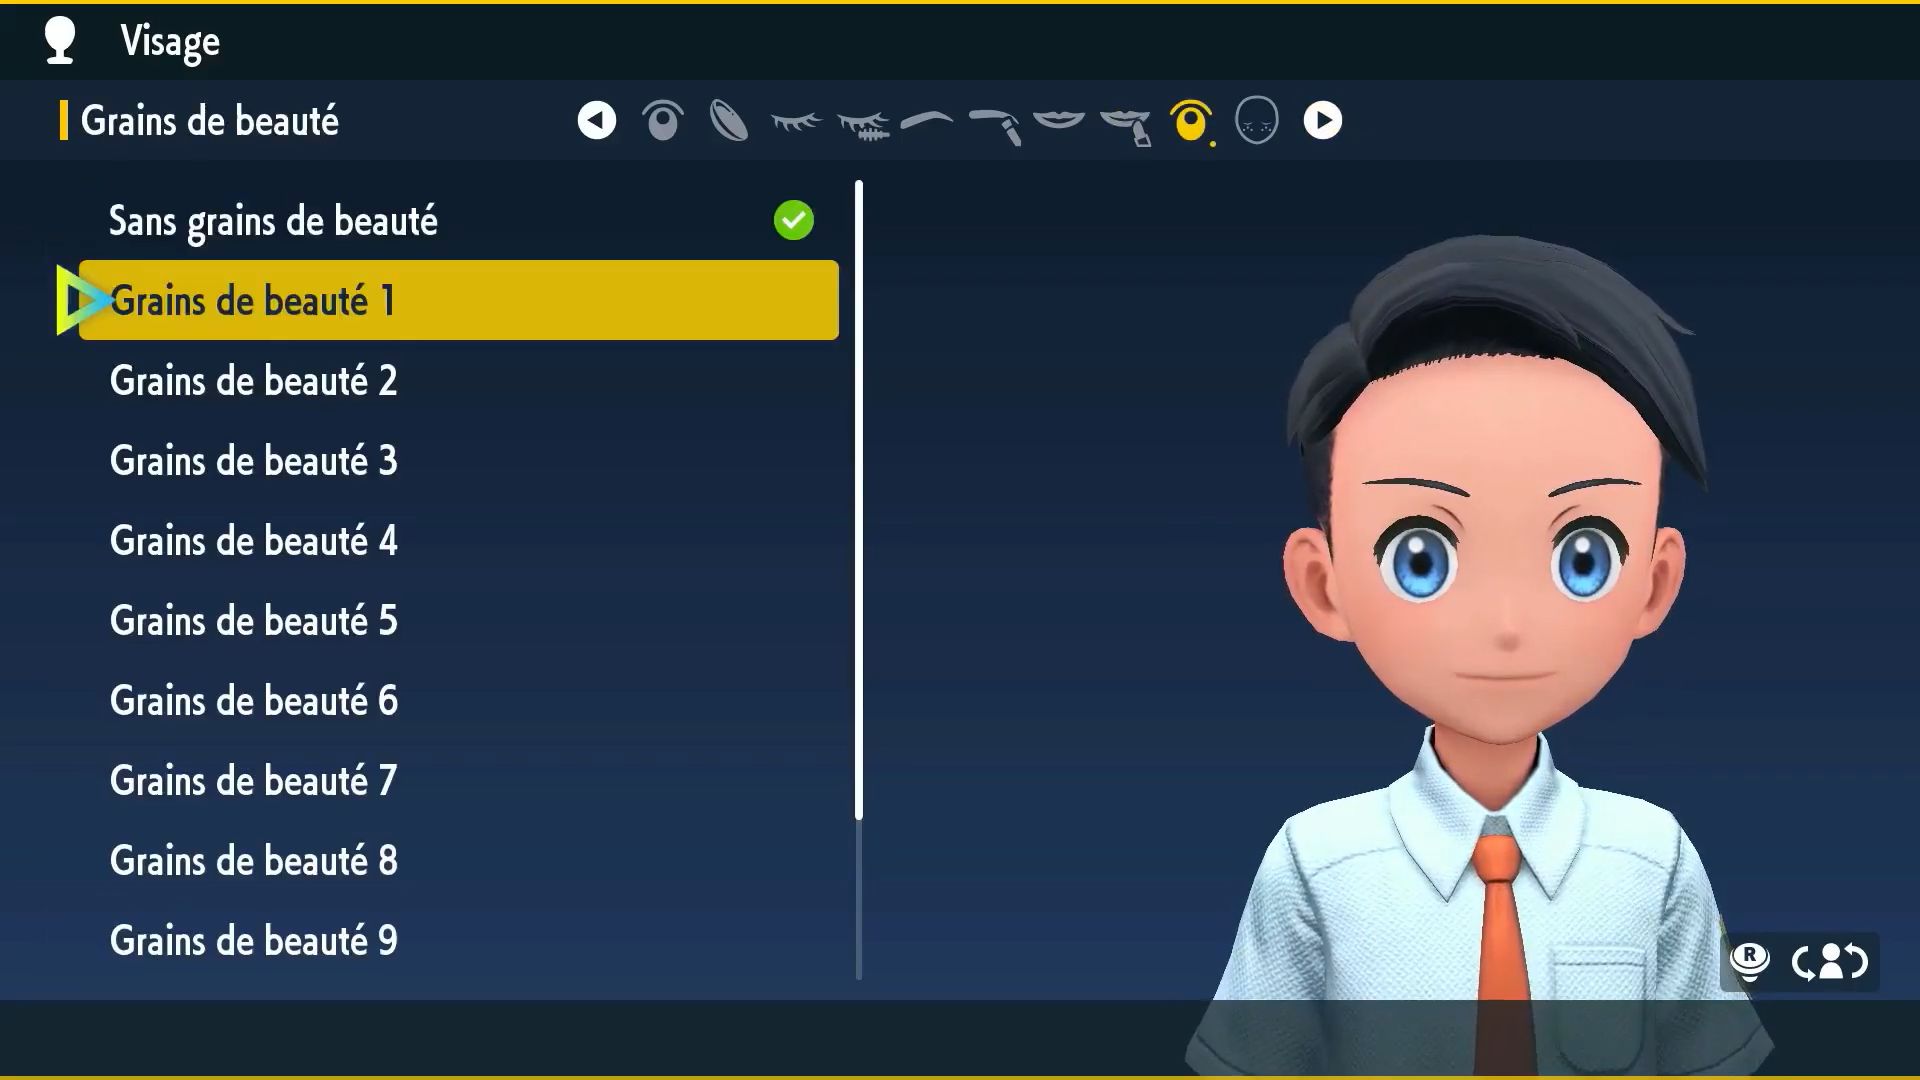Select the eyelashes shape icon
This screenshot has height=1080, width=1920.
[796, 122]
